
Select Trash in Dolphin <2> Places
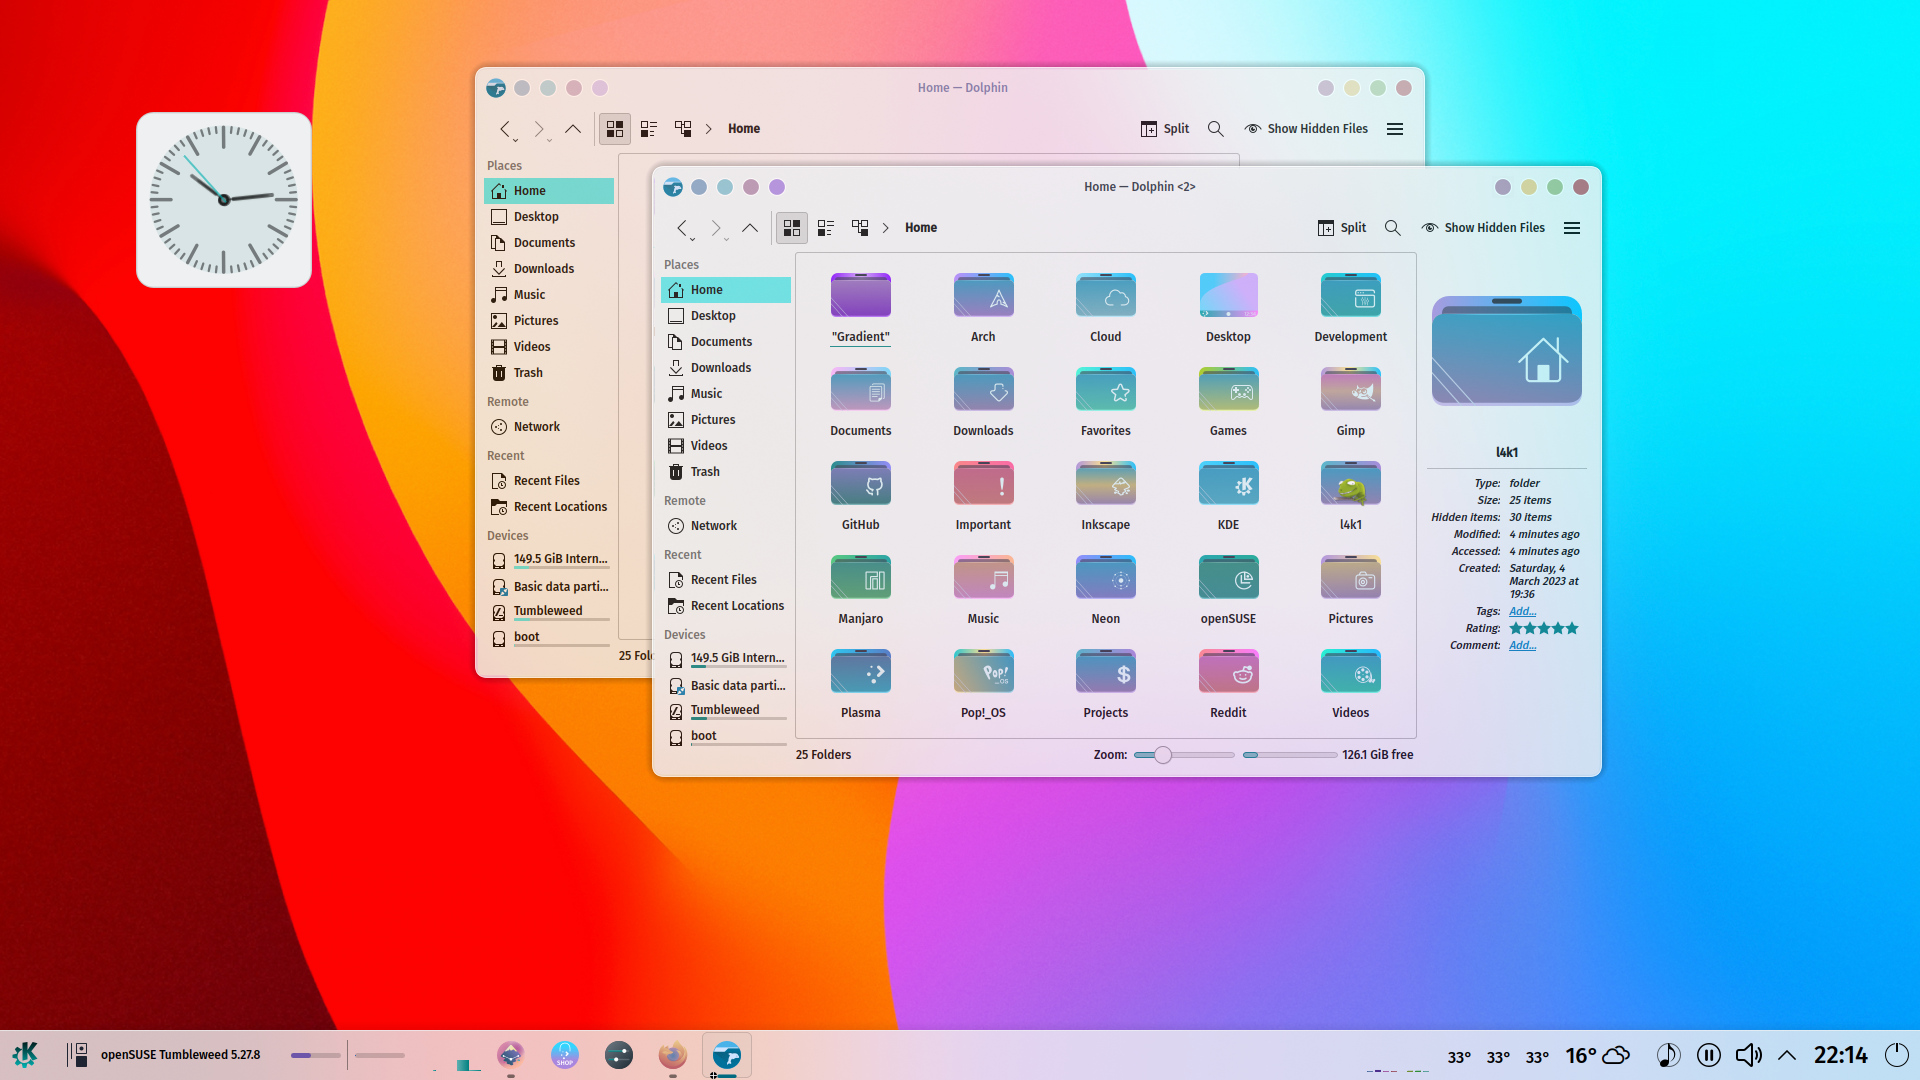click(726, 472)
